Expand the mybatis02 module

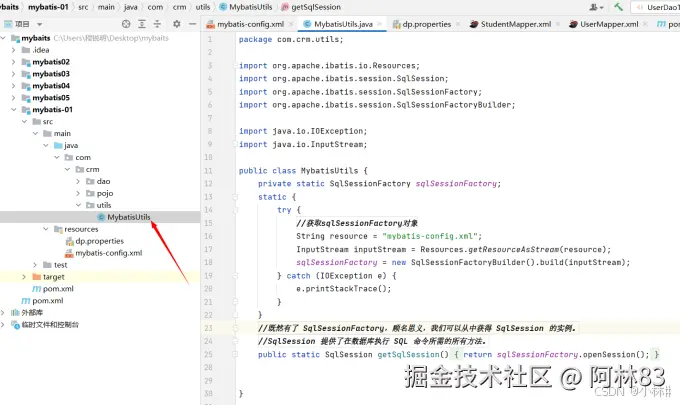(x=13, y=62)
